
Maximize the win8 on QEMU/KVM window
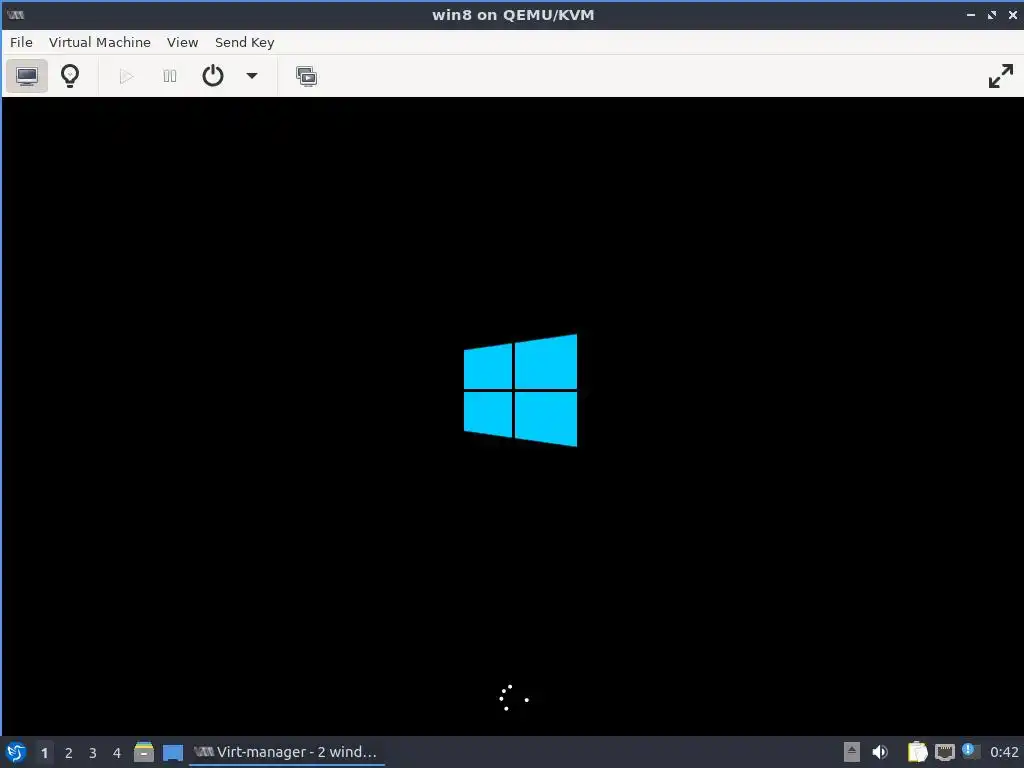click(x=992, y=14)
